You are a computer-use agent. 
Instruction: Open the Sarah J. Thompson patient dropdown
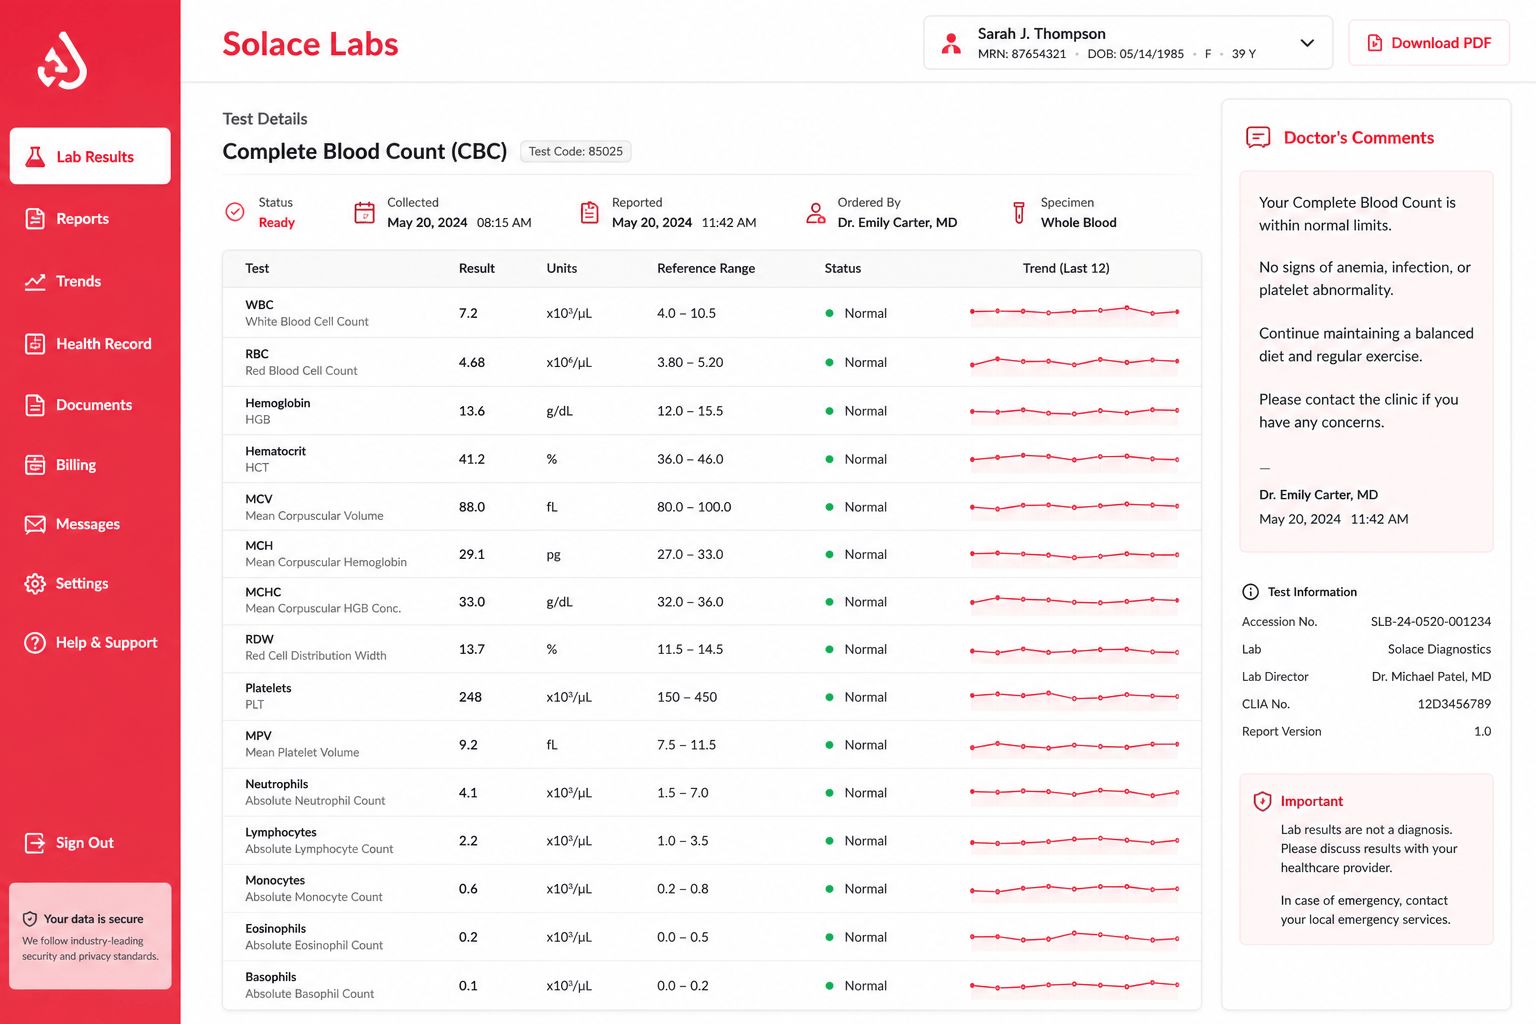pyautogui.click(x=1128, y=43)
